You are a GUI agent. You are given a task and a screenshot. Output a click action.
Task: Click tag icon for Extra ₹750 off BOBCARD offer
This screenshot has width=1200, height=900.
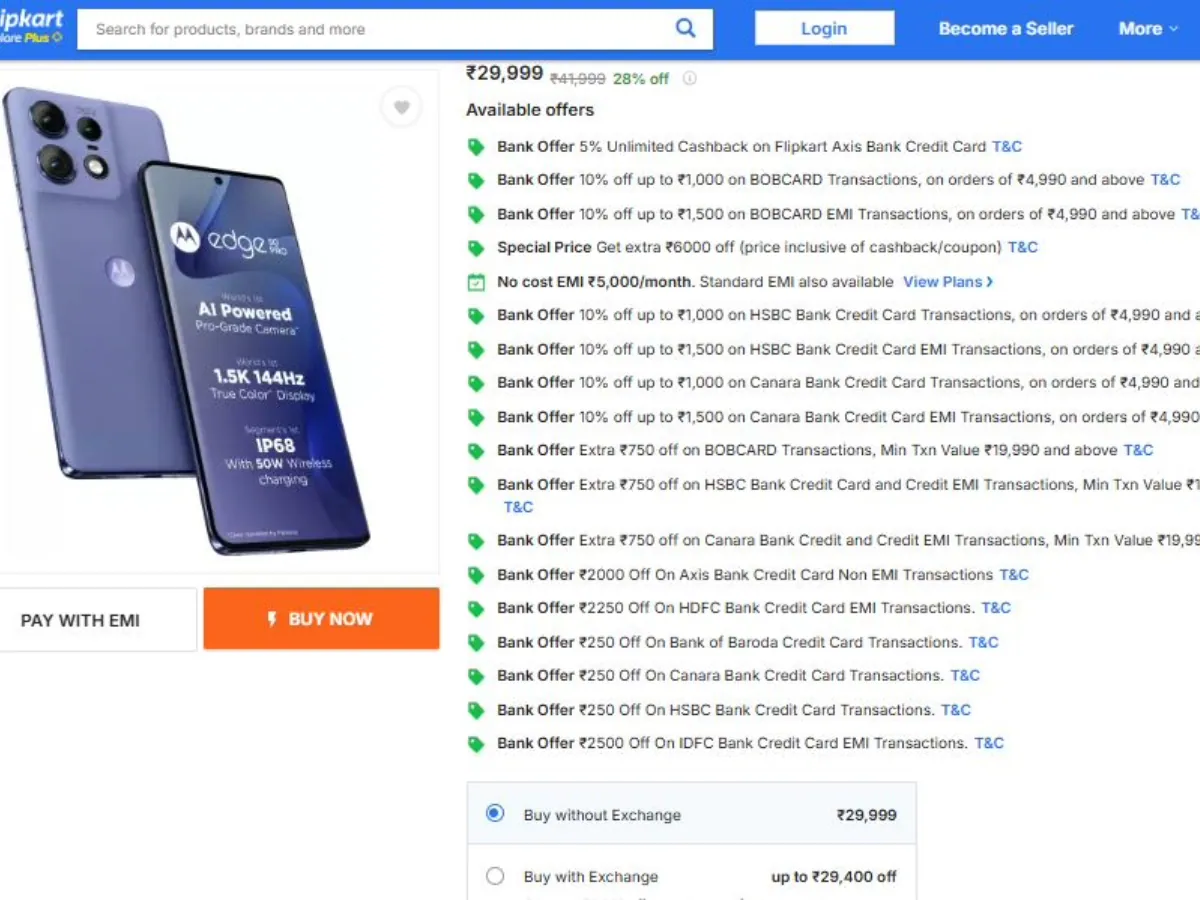pos(477,451)
